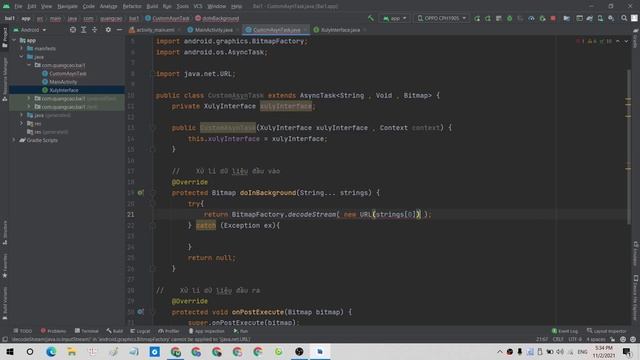640x360 pixels.
Task: Click the 4 spaces indent indicator
Action: pos(596,339)
